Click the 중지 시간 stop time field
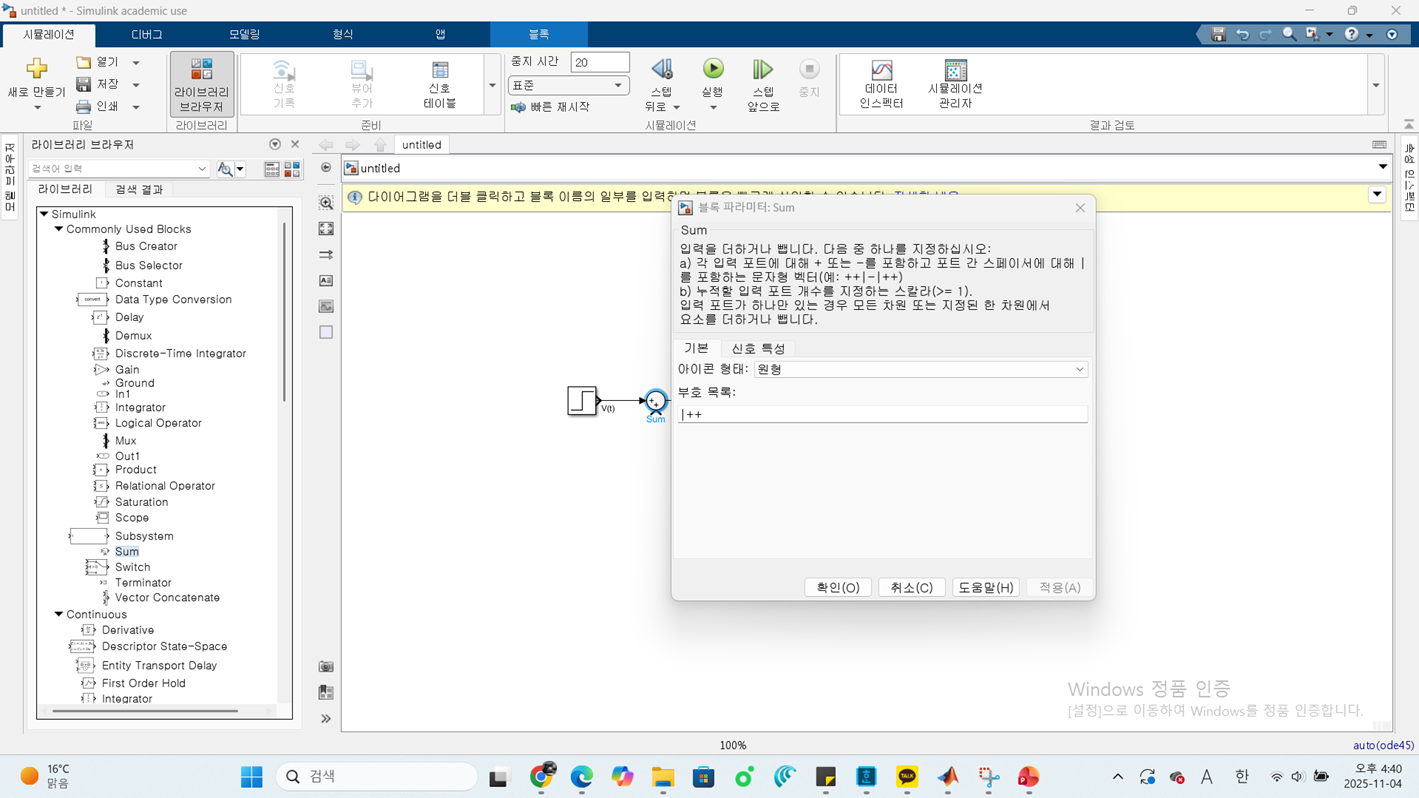The width and height of the screenshot is (1419, 798). tap(600, 63)
